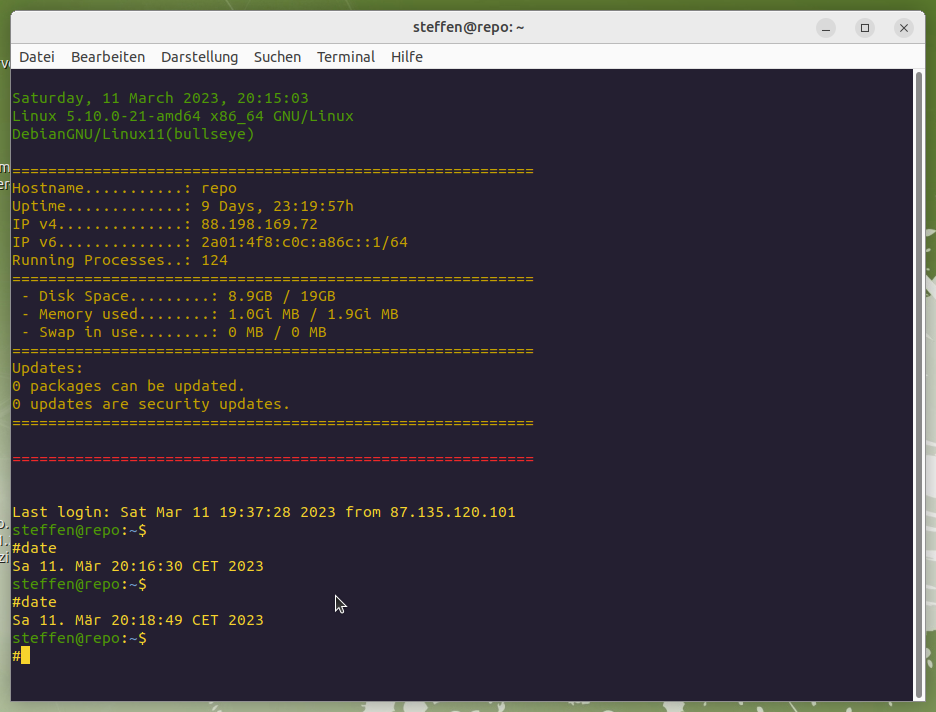
Task: Maximize the steffen@repo terminal window
Action: [x=865, y=28]
